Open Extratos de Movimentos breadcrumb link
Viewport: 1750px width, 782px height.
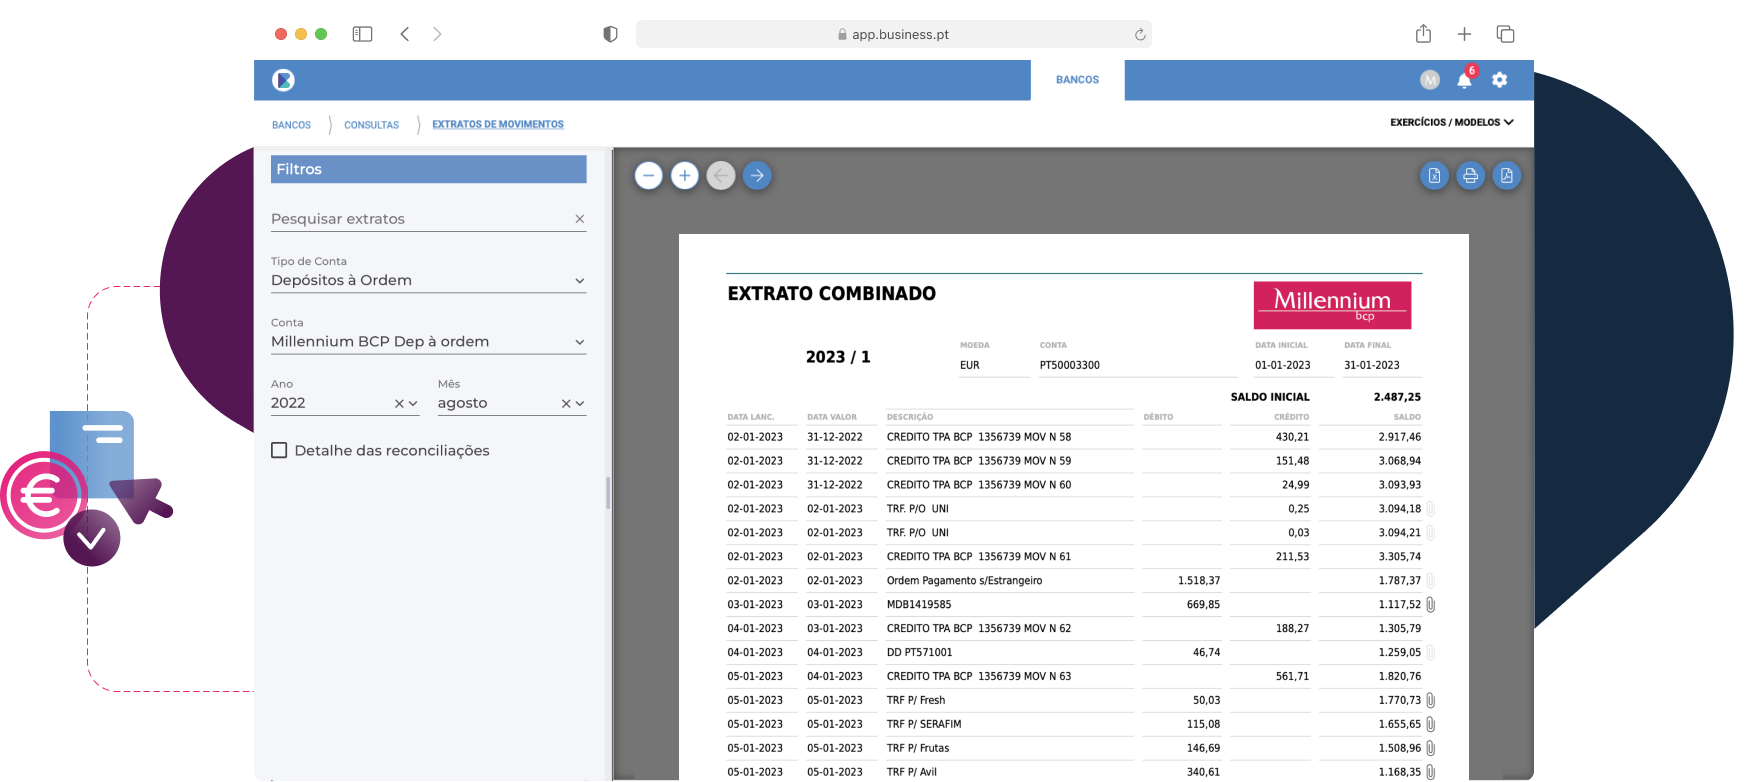point(497,125)
